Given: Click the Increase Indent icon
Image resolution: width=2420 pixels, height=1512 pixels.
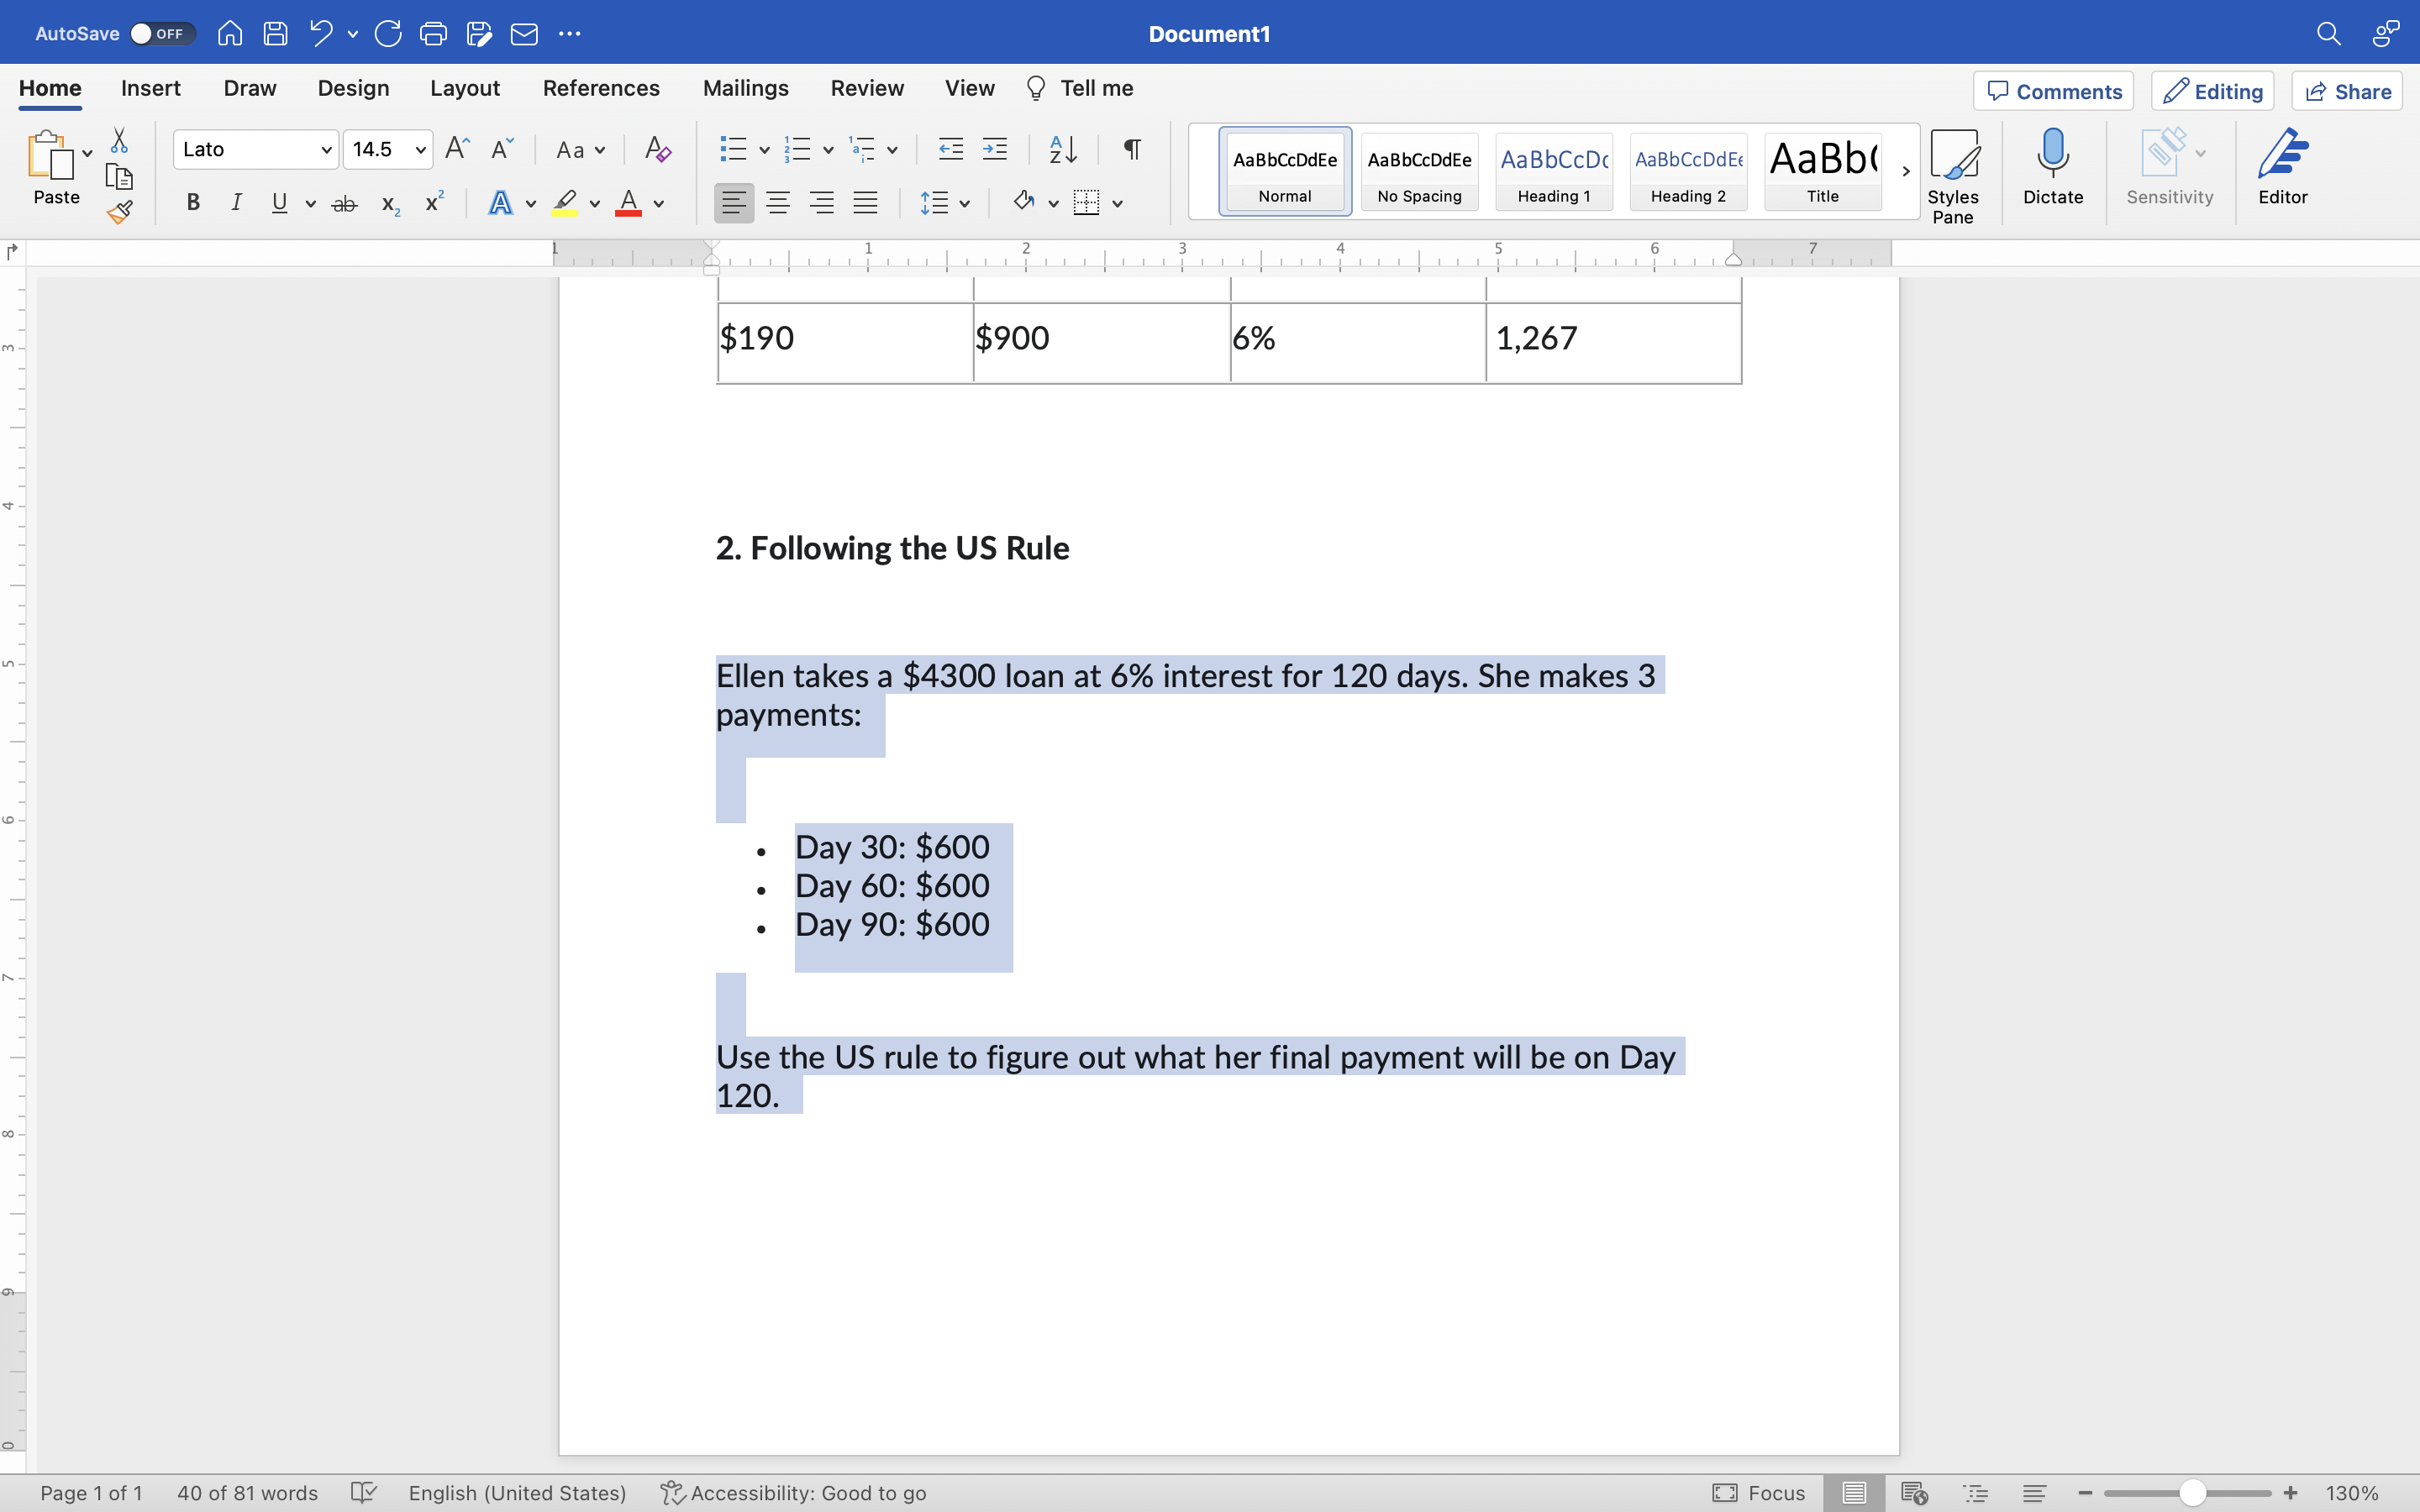Looking at the screenshot, I should (994, 150).
